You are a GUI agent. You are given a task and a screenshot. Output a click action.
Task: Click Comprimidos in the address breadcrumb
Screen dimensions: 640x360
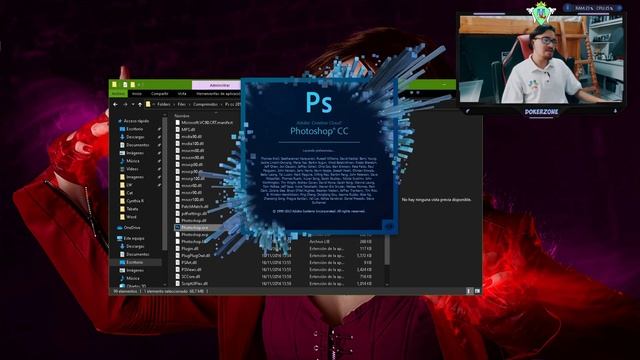coord(205,104)
